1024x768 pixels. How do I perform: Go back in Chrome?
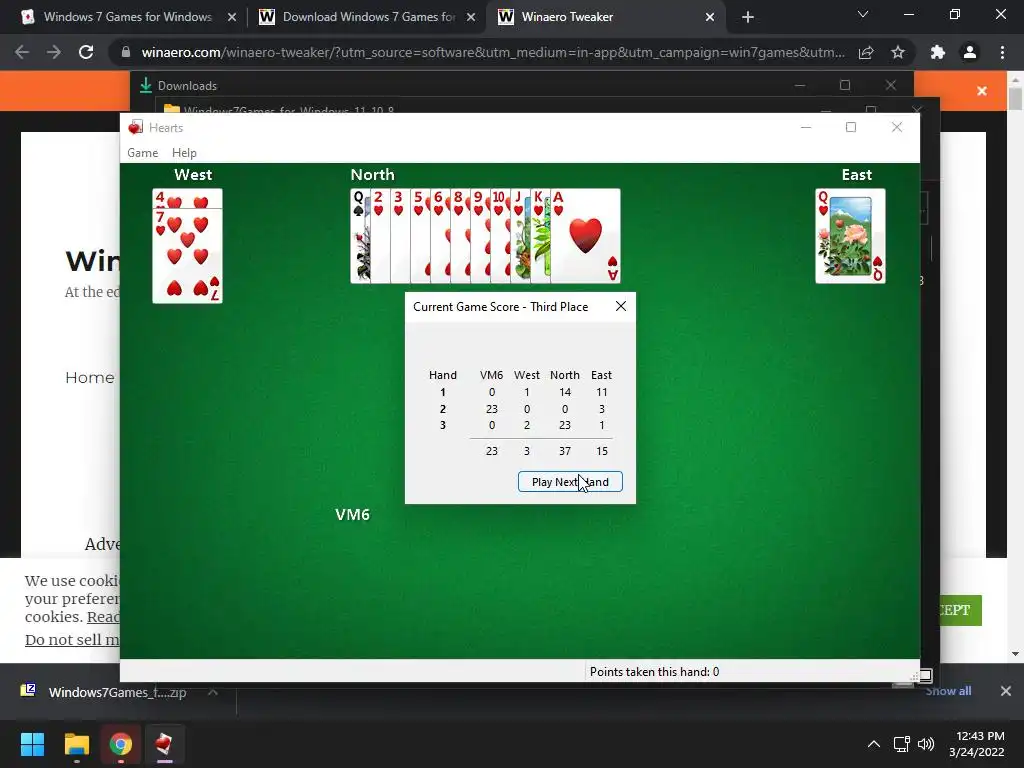(22, 52)
